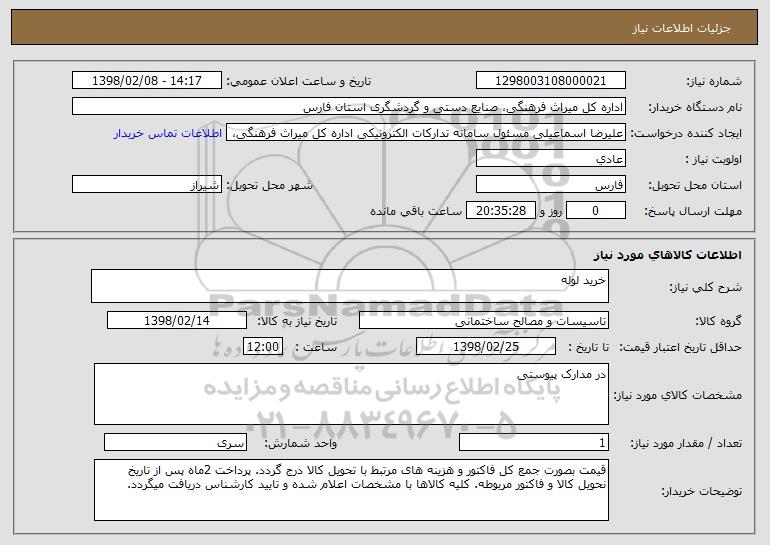The height and width of the screenshot is (545, 770).
Task: Click the شرح کلی نیاز label
Action: click(x=706, y=287)
